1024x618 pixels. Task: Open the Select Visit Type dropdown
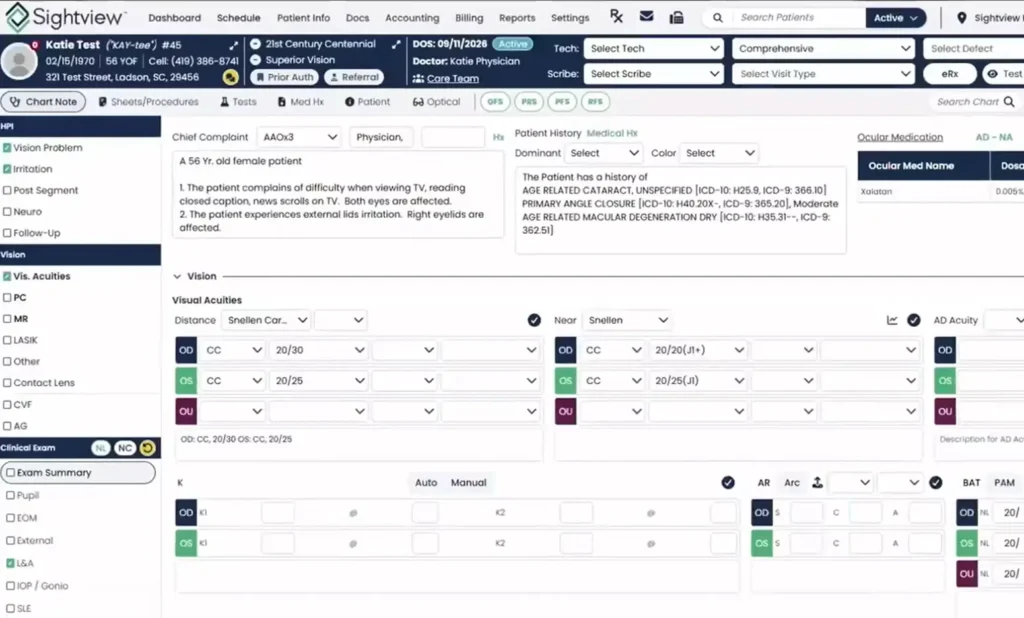(824, 74)
